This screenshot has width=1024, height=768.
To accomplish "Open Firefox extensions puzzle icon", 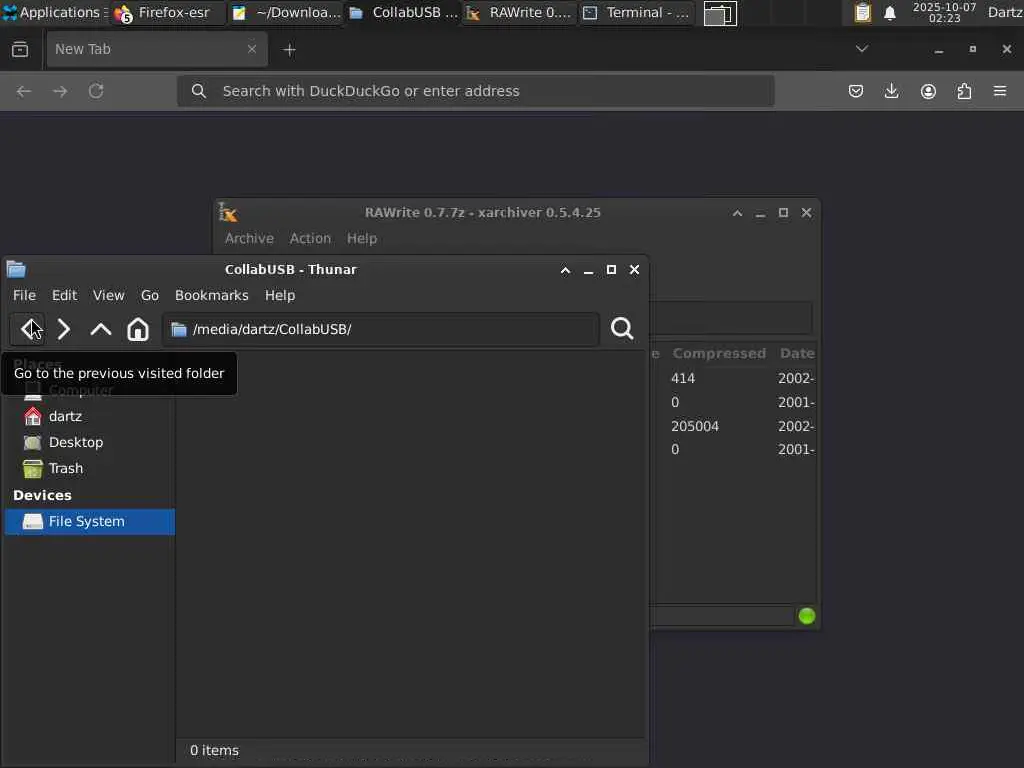I will (x=964, y=91).
